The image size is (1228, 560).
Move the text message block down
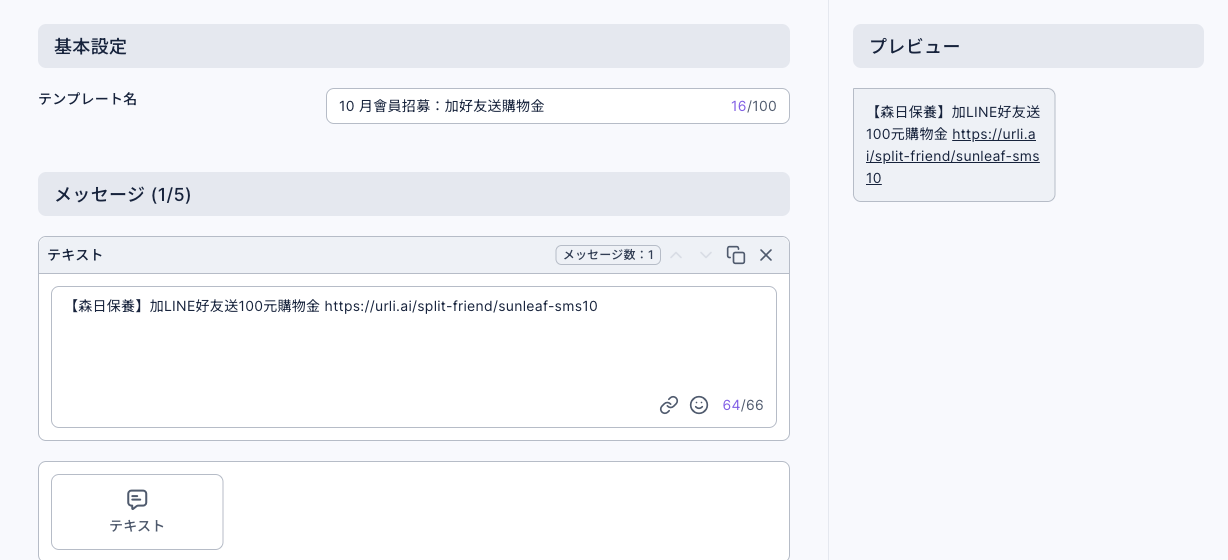pos(706,255)
